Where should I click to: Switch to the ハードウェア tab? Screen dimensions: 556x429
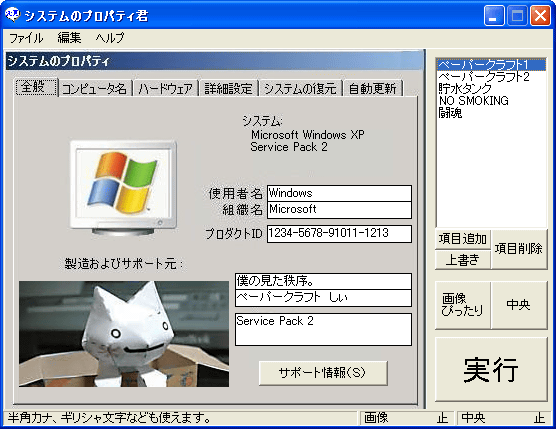pos(165,88)
